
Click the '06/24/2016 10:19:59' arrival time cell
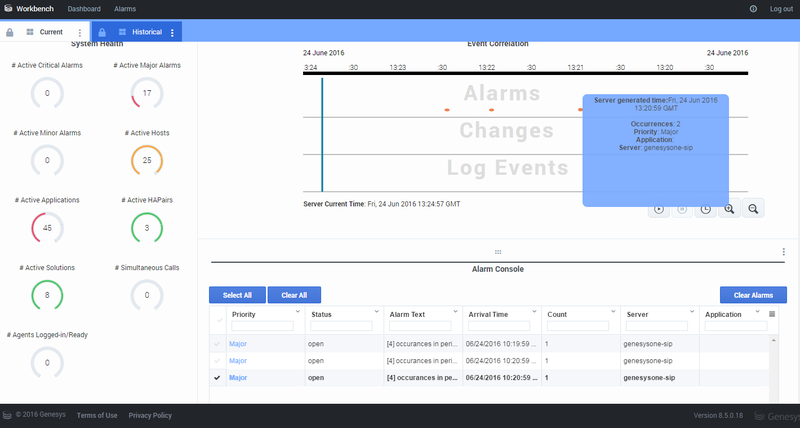pos(501,344)
